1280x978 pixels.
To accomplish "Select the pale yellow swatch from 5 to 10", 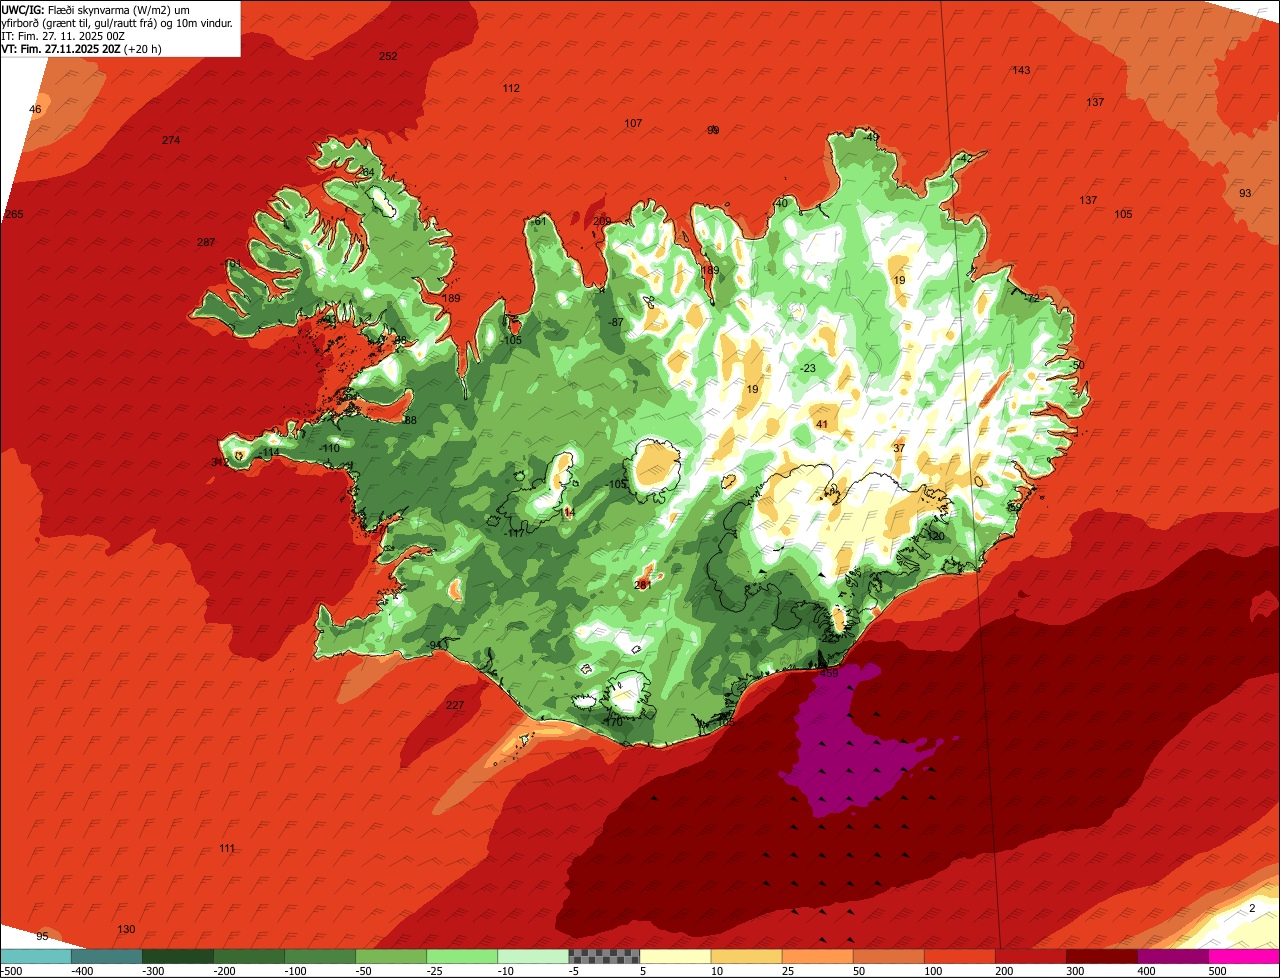I will (x=675, y=955).
